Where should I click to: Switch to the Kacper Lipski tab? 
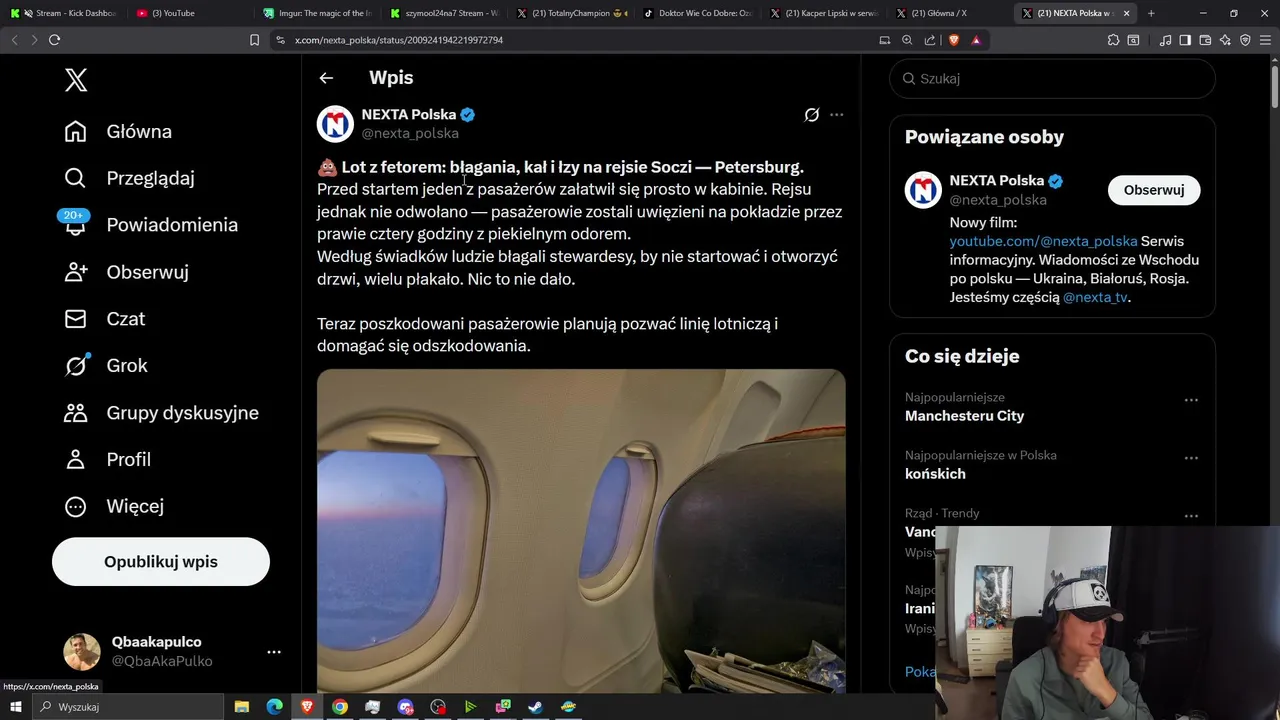[825, 13]
